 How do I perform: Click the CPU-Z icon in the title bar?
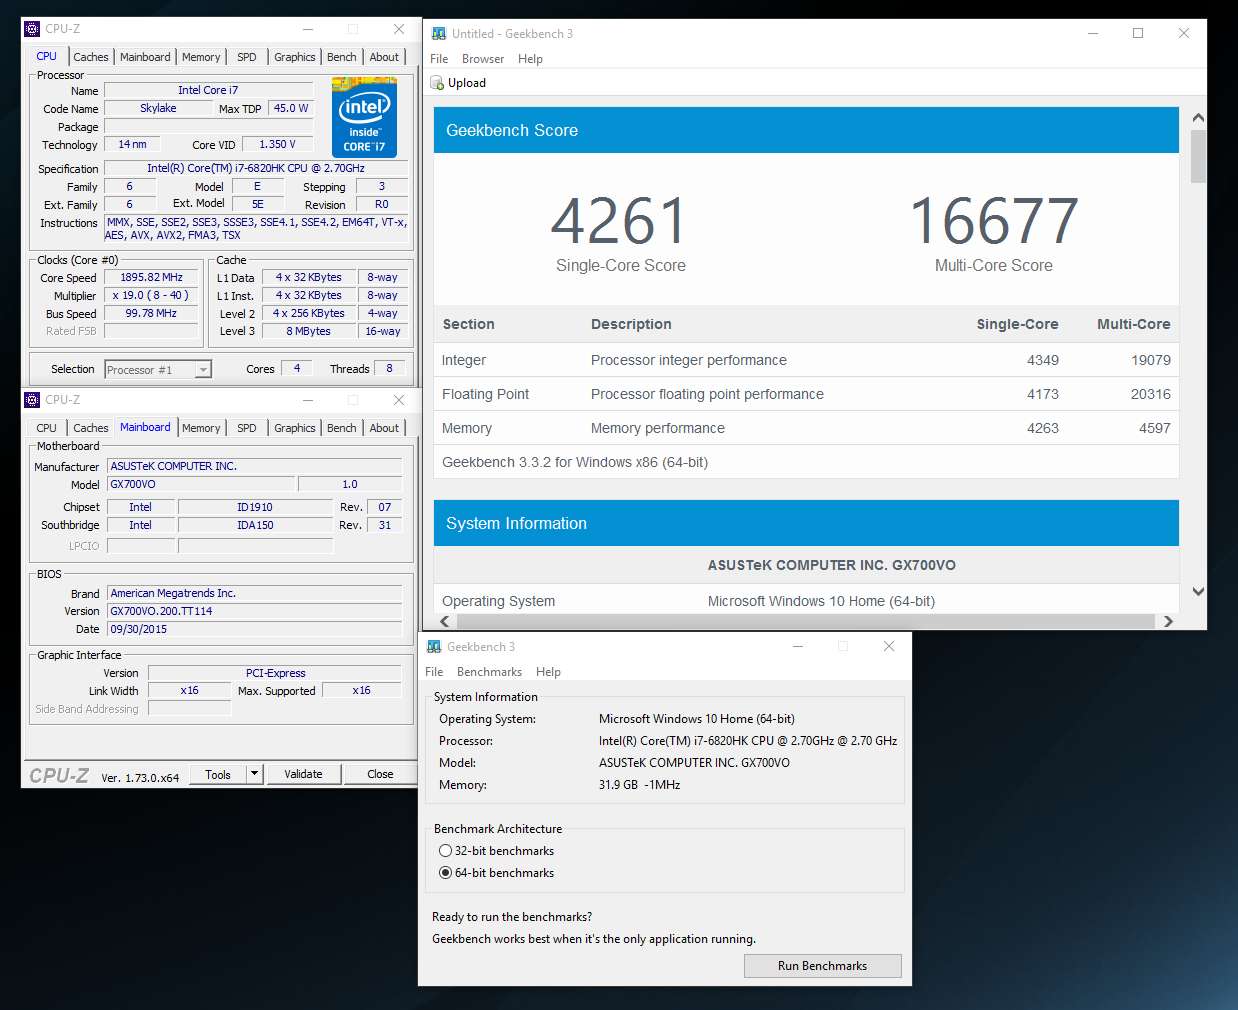33,28
